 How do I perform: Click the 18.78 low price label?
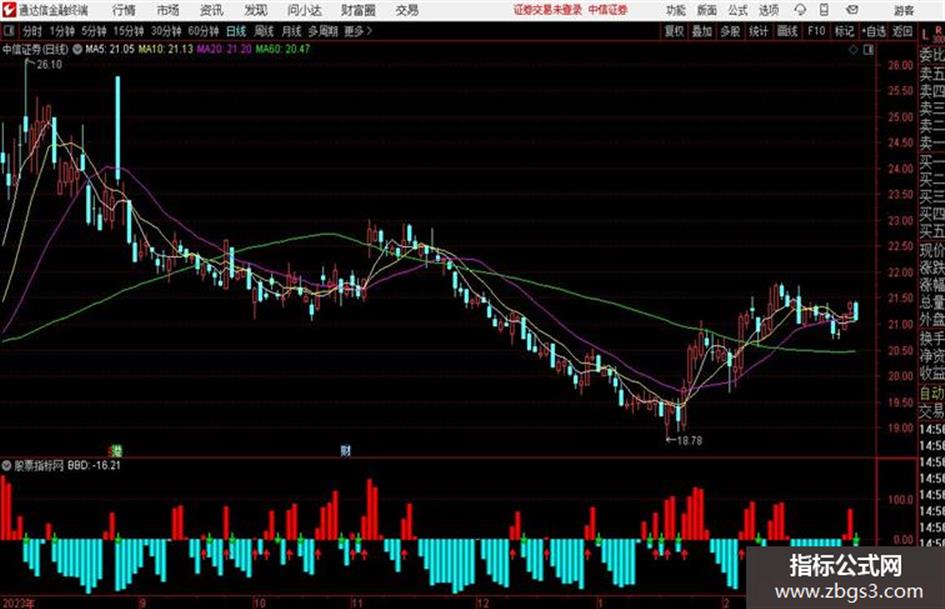point(690,441)
